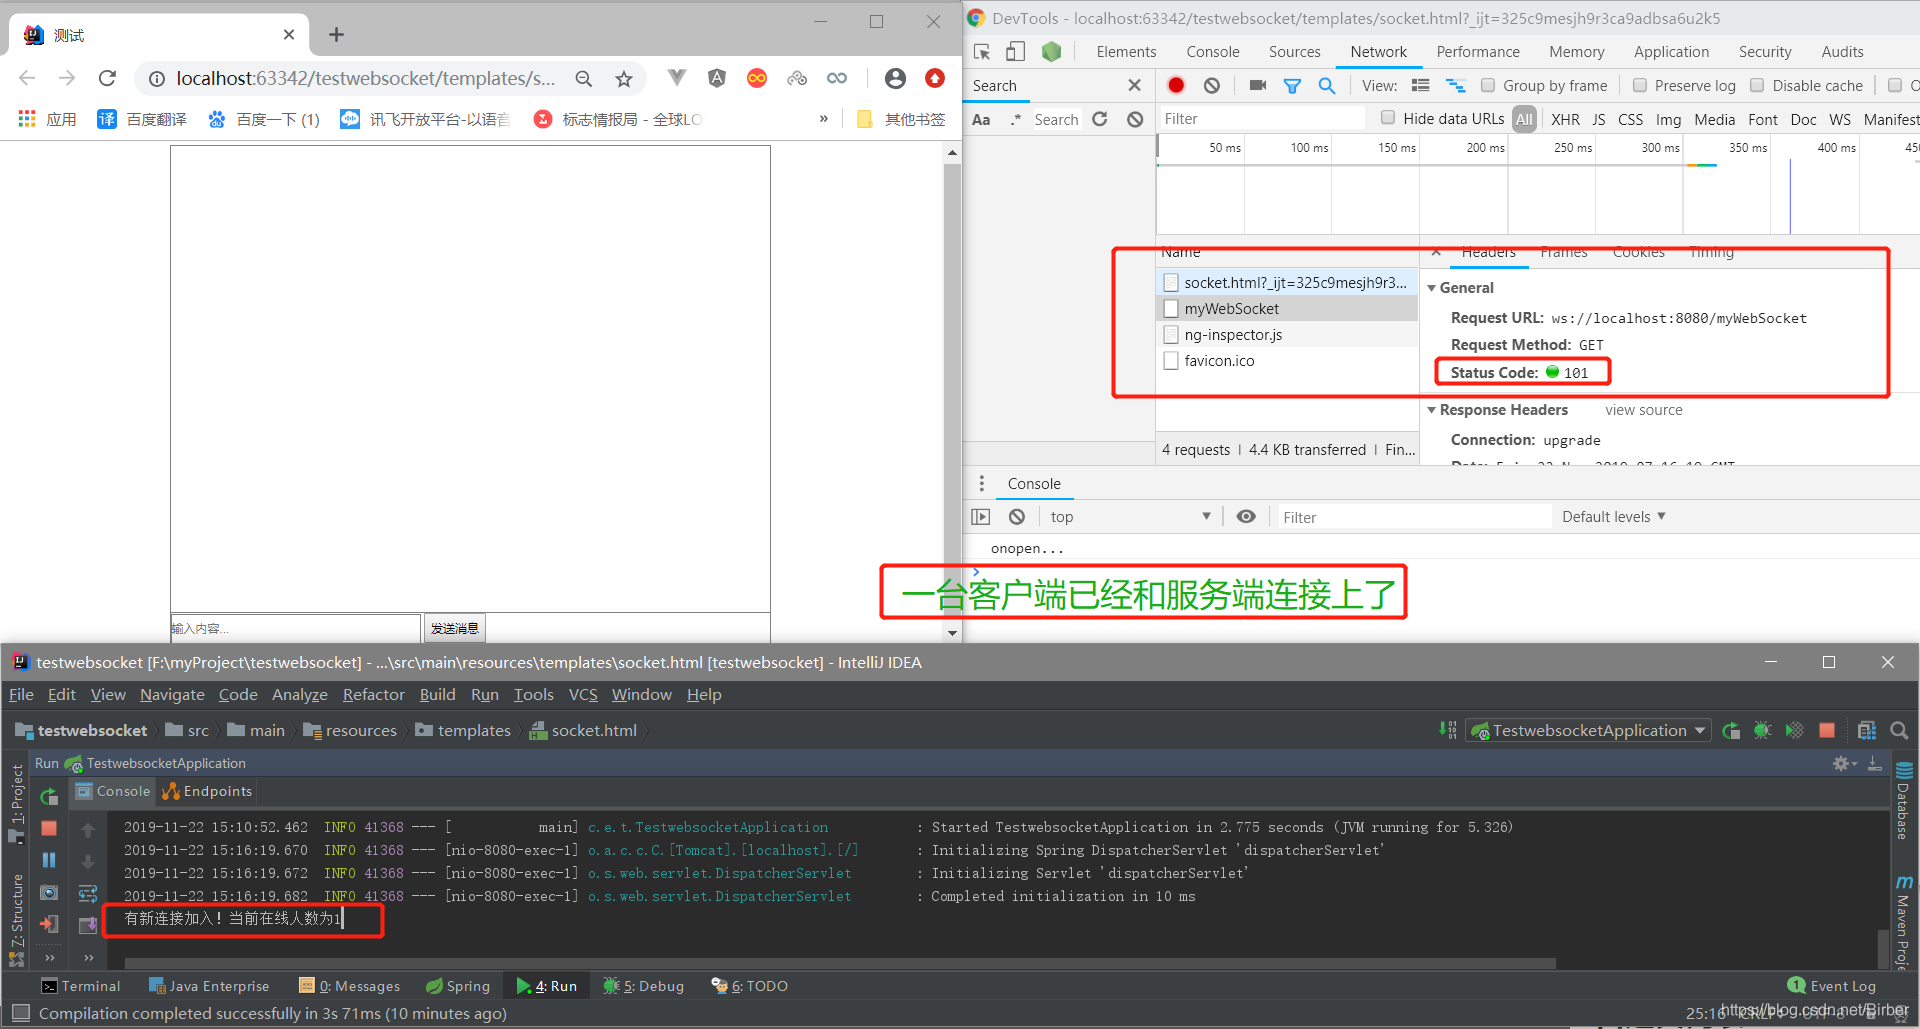This screenshot has height=1029, width=1920.
Task: Switch to the Endpoints tab in Run panel
Action: point(208,791)
